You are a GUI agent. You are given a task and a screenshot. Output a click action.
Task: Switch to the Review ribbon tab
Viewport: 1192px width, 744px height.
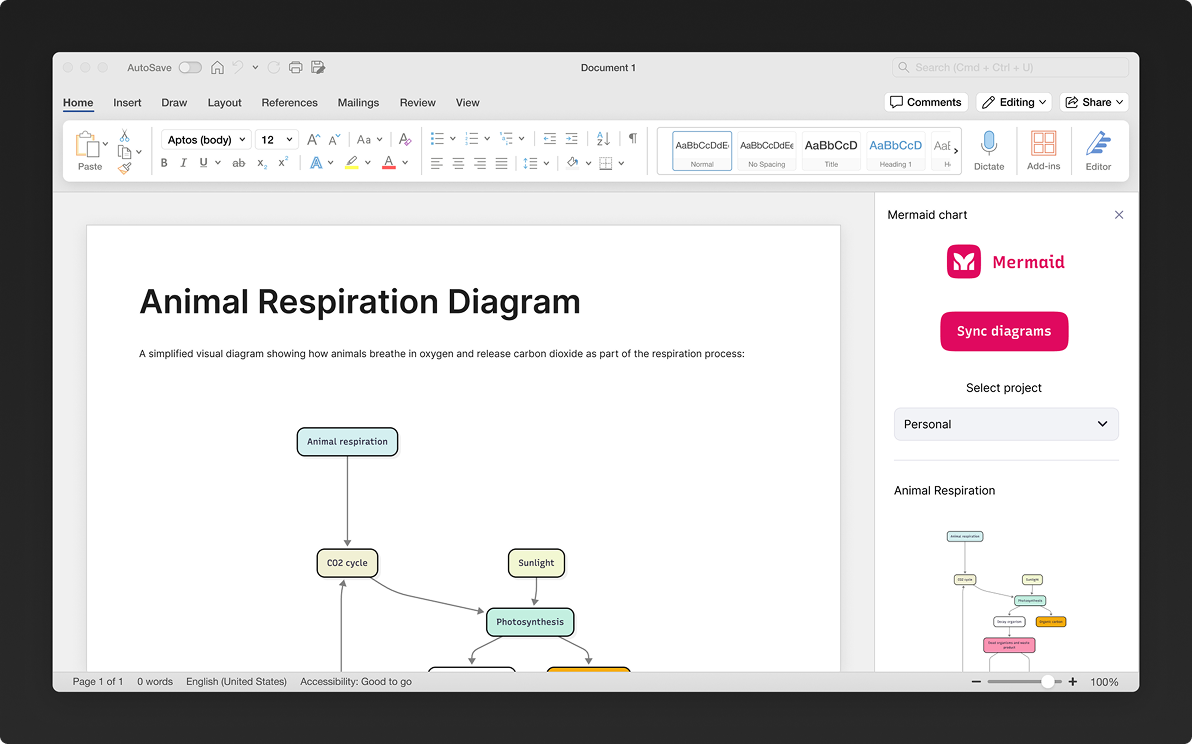pyautogui.click(x=417, y=102)
